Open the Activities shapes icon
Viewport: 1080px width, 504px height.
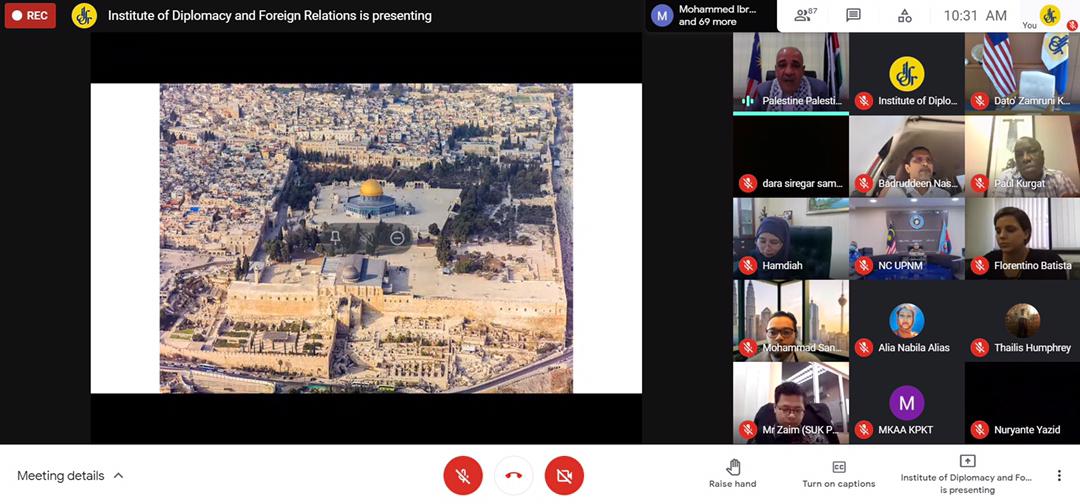(904, 15)
